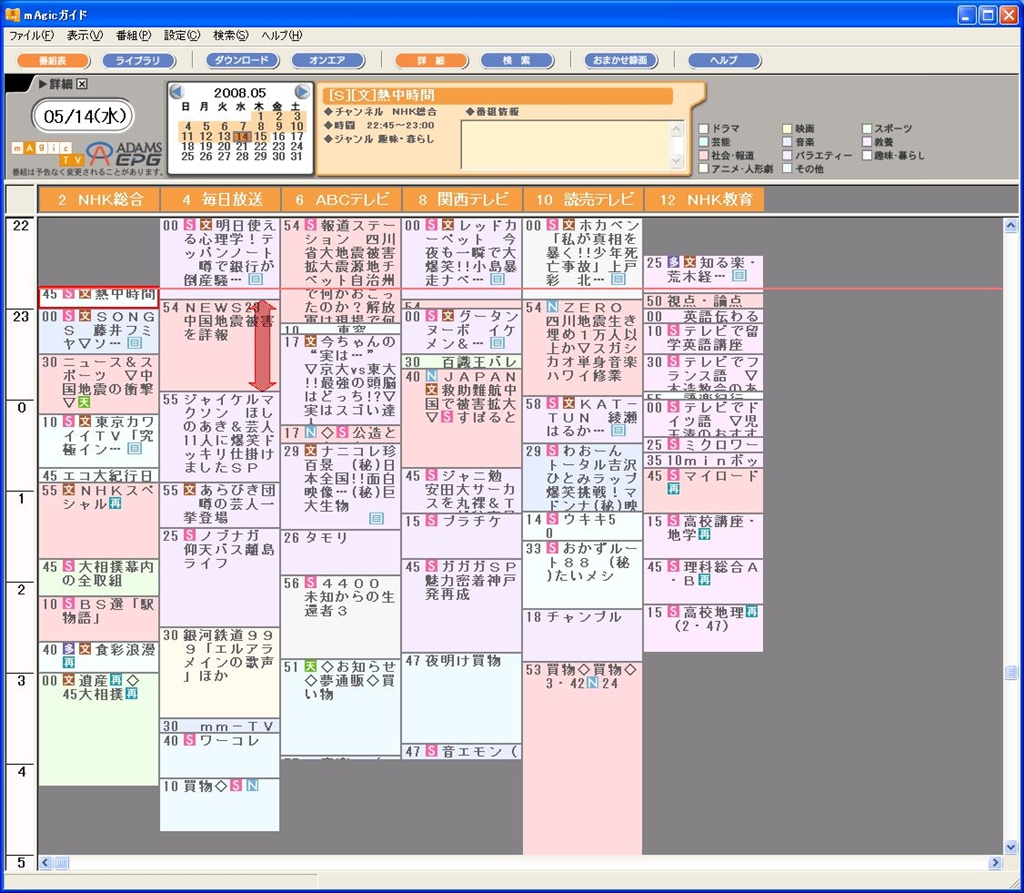Open detail icon in レッドカーペット program
The height and width of the screenshot is (893, 1024).
pos(497,280)
